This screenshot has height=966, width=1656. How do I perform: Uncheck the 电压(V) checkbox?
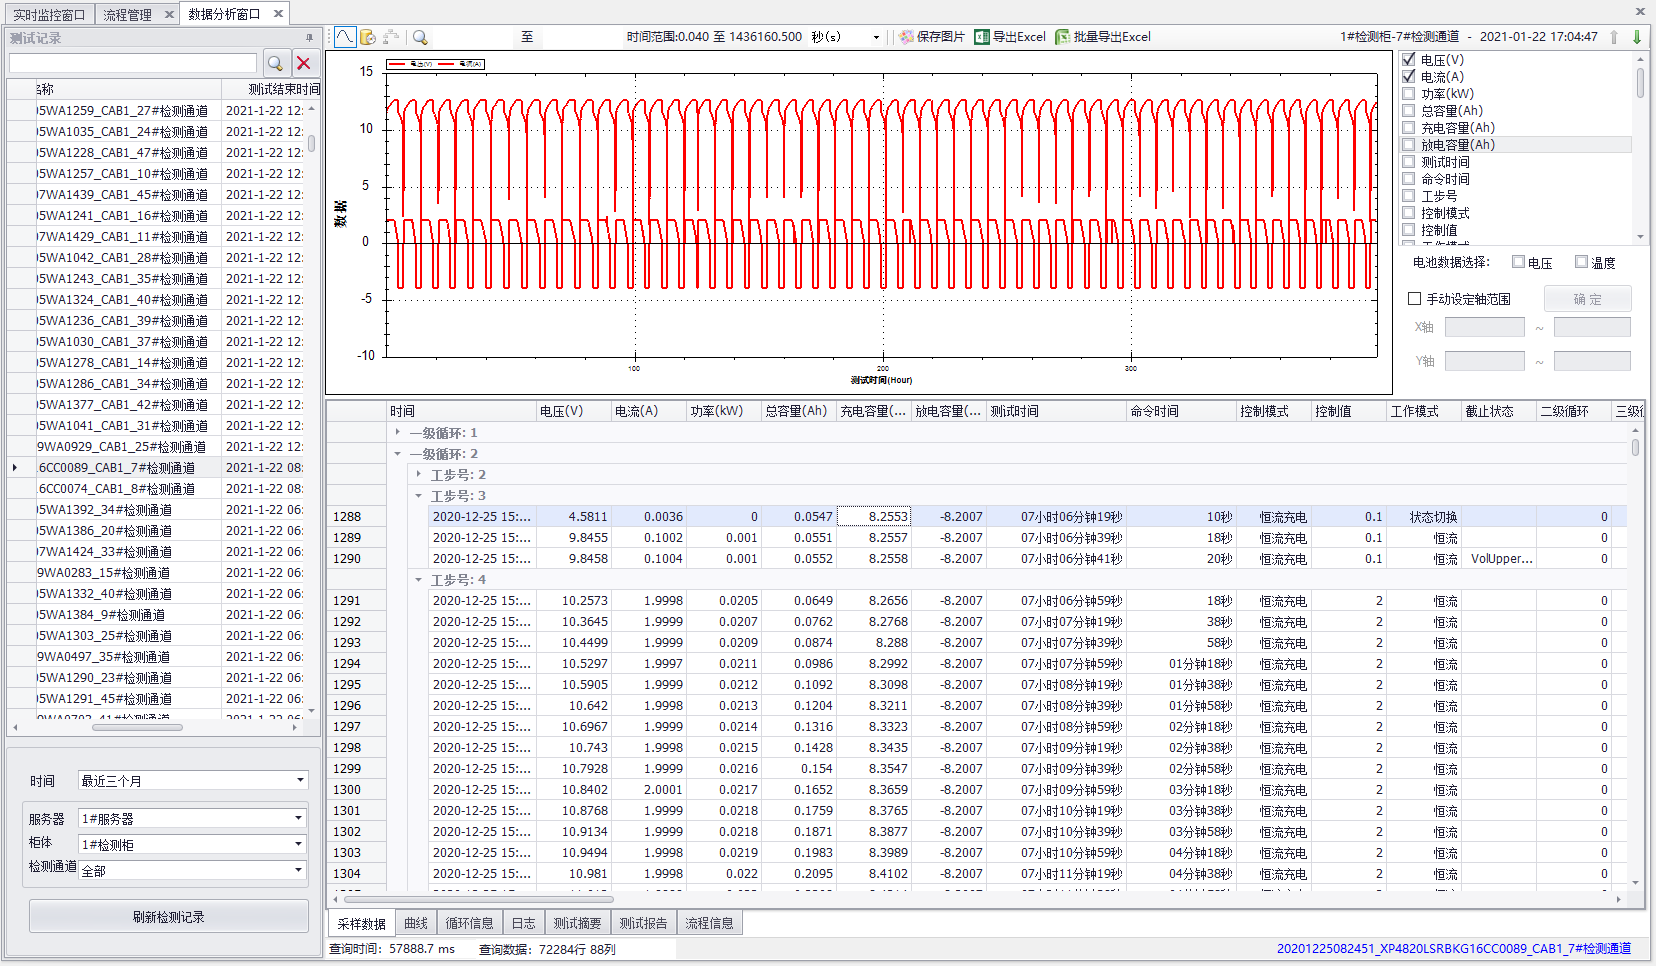click(1409, 59)
